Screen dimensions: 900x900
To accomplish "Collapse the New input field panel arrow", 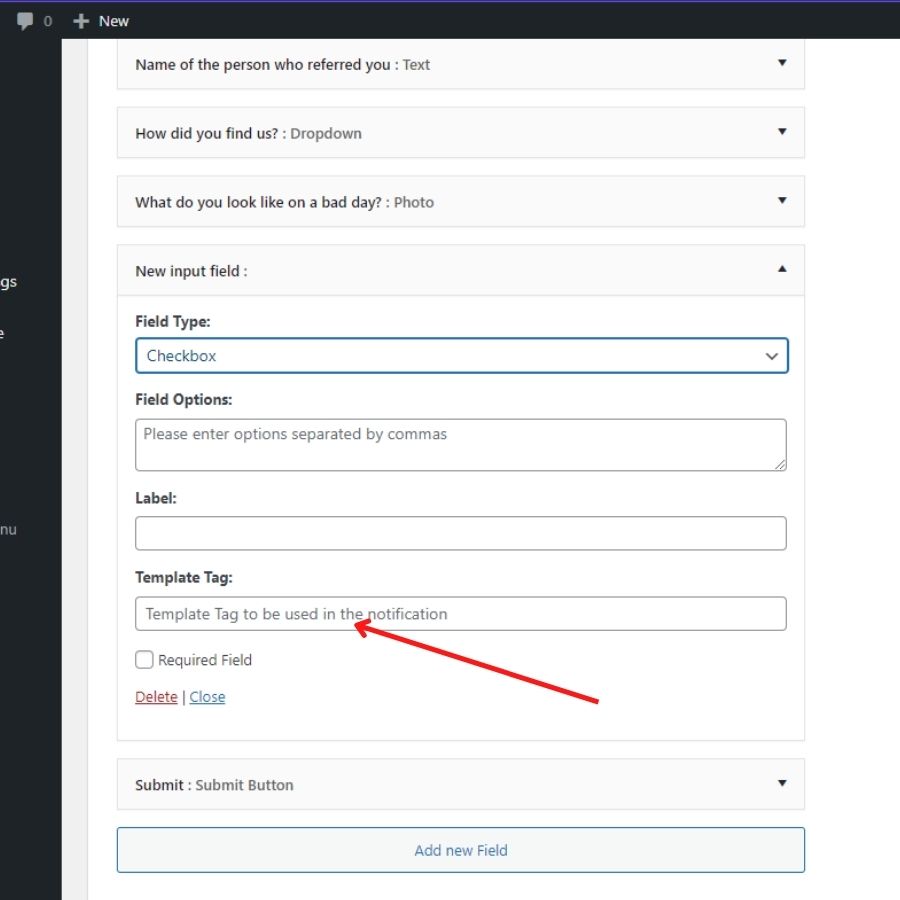I will click(x=782, y=269).
